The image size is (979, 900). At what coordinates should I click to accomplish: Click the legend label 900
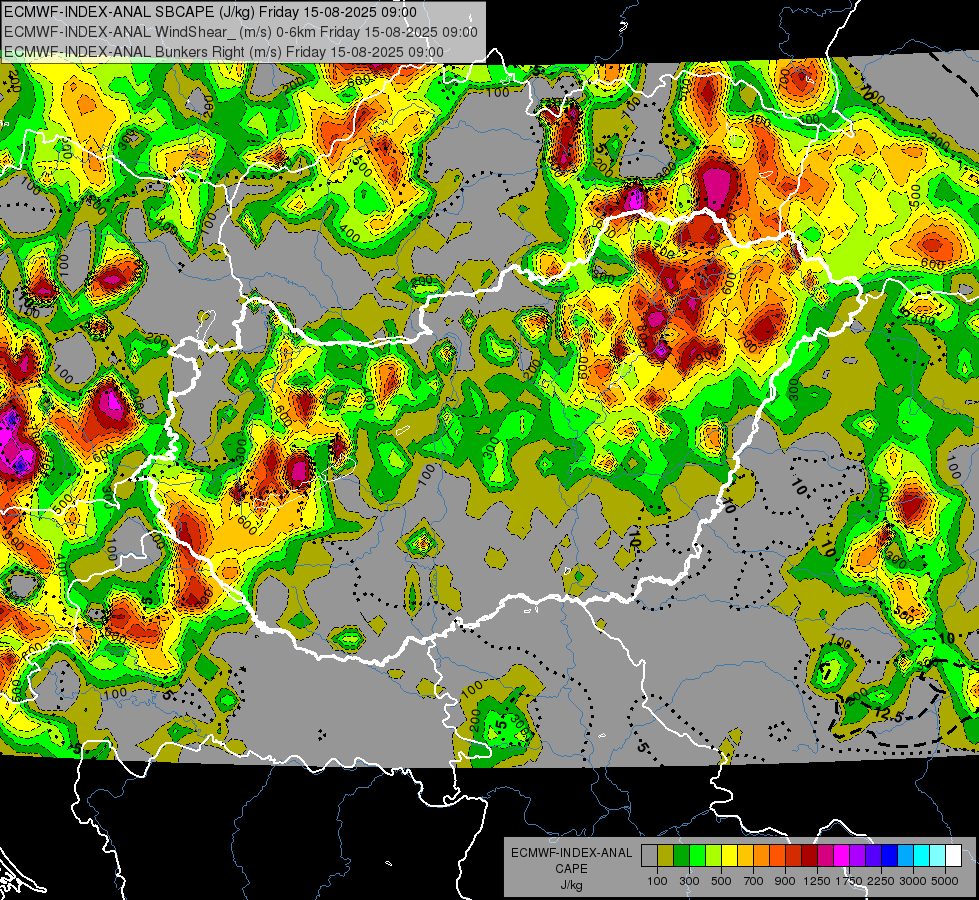click(x=785, y=881)
